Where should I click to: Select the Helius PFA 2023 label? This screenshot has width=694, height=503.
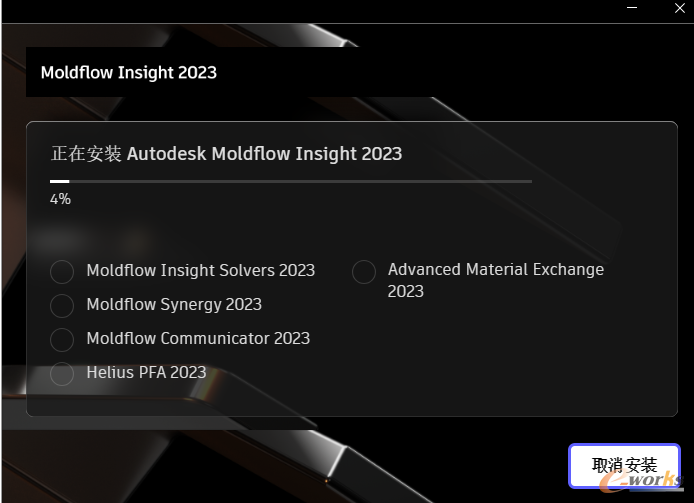146,372
